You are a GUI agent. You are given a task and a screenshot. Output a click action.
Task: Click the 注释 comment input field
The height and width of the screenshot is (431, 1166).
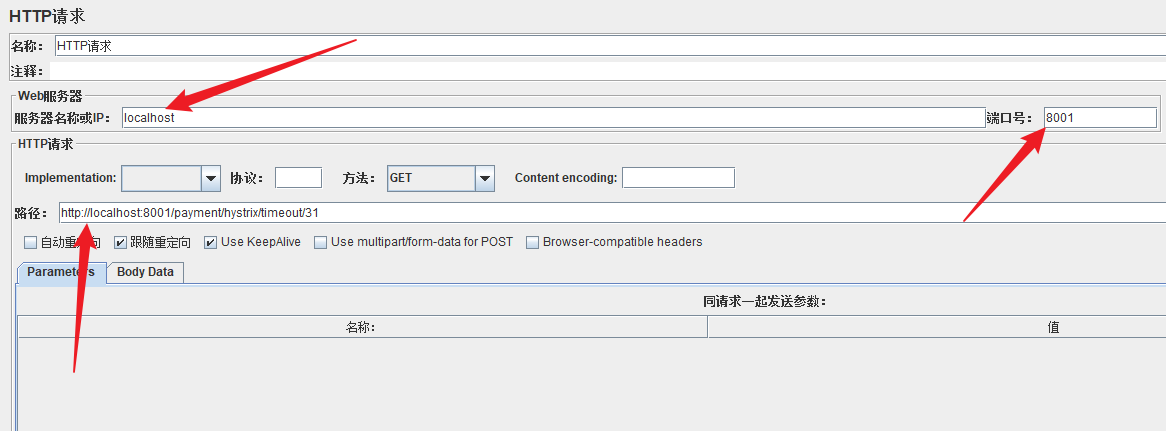coord(600,71)
